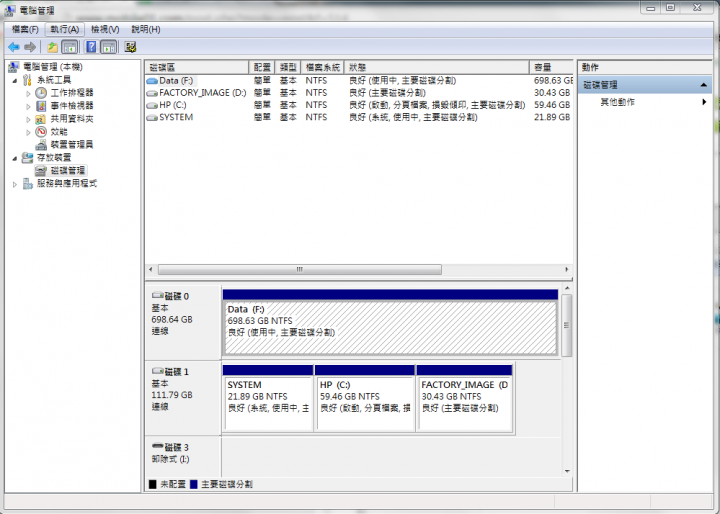Sort by the 磁碟區 column header
The height and width of the screenshot is (514, 720).
tap(197, 68)
